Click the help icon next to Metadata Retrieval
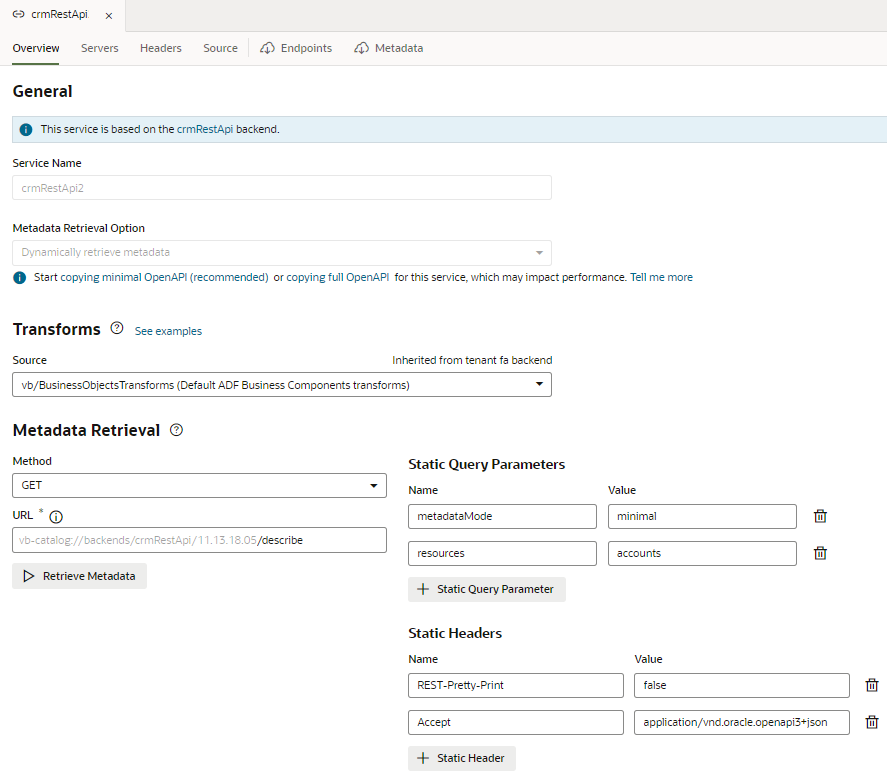Viewport: 887px width, 782px height. (x=176, y=430)
